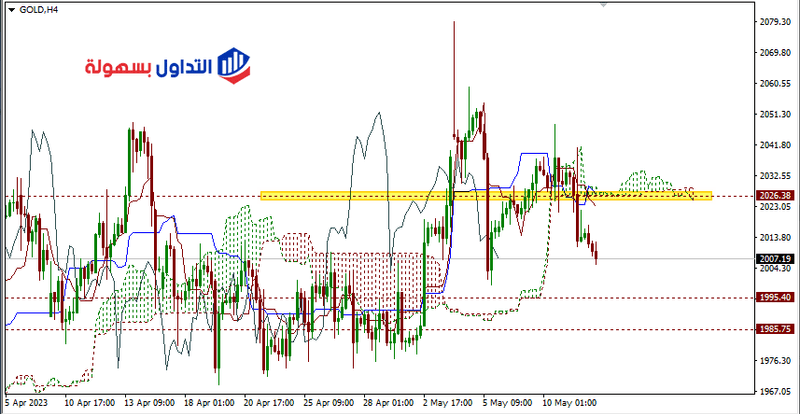800x414 pixels.
Task: Click the 1967.00 price on the scale
Action: click(775, 391)
